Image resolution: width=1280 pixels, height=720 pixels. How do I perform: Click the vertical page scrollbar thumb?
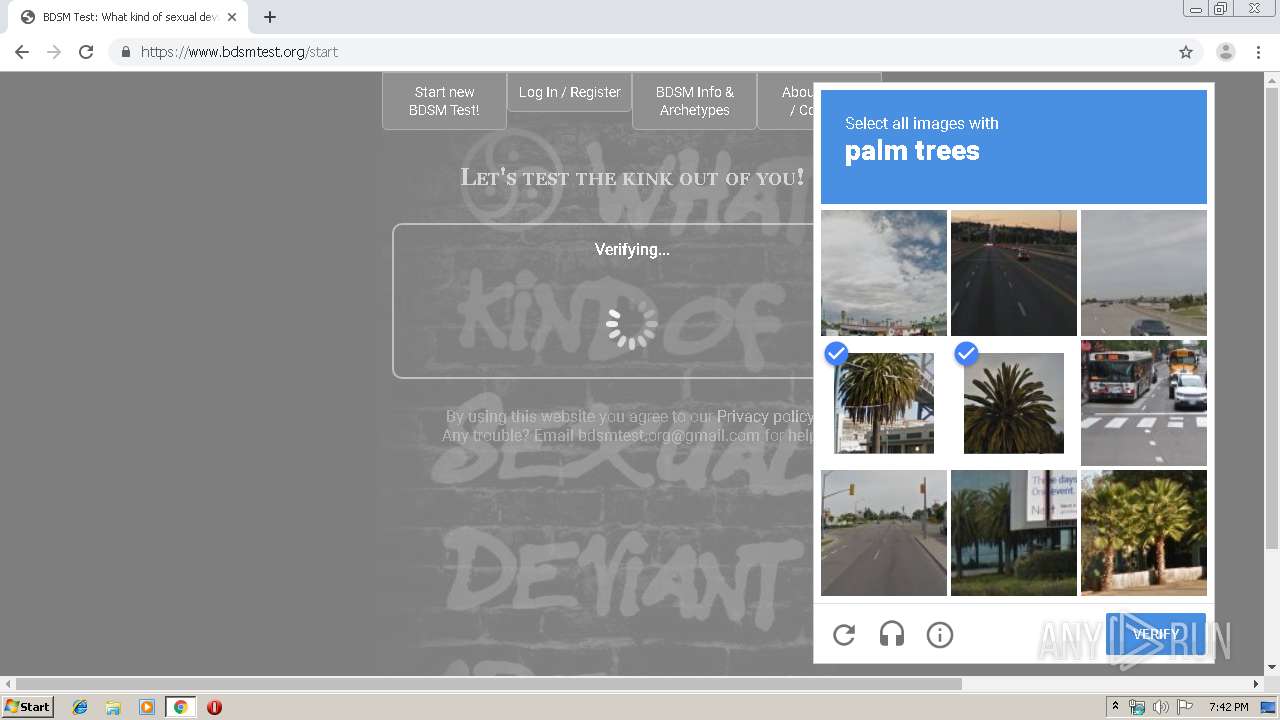pyautogui.click(x=1272, y=317)
